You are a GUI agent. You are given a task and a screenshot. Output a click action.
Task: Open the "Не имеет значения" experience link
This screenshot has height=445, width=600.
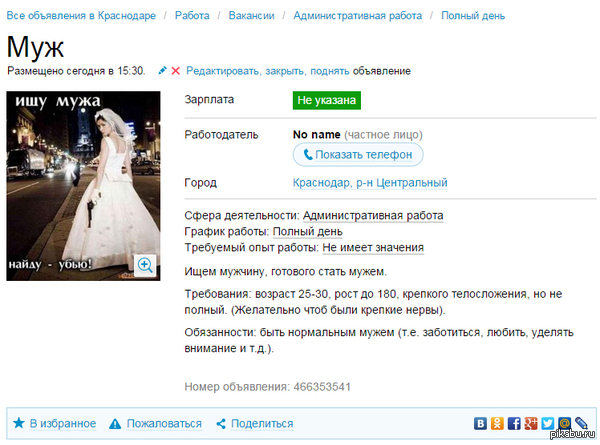372,247
